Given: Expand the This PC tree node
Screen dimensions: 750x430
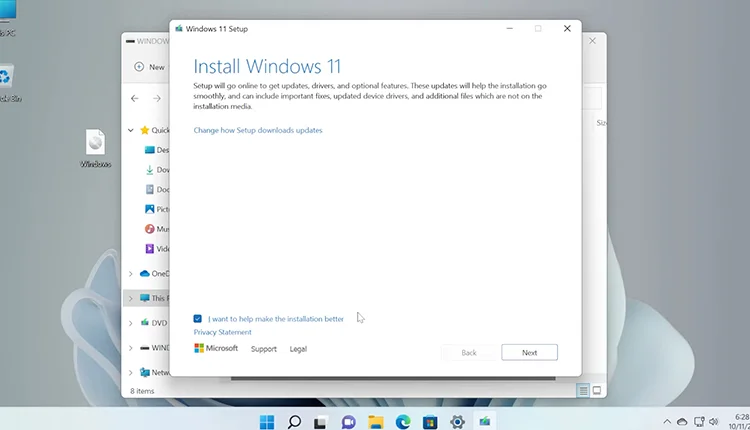Looking at the screenshot, I should tap(130, 298).
